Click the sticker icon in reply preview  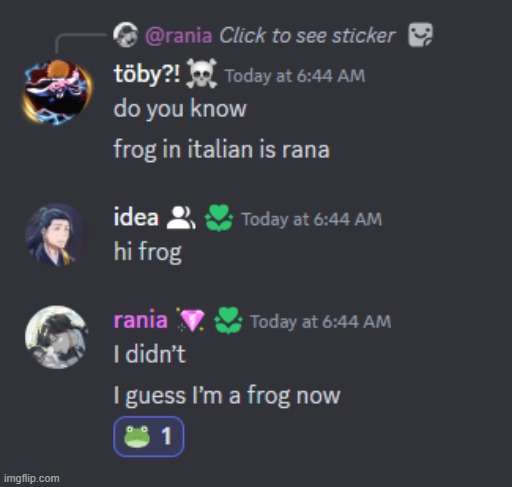(x=421, y=35)
